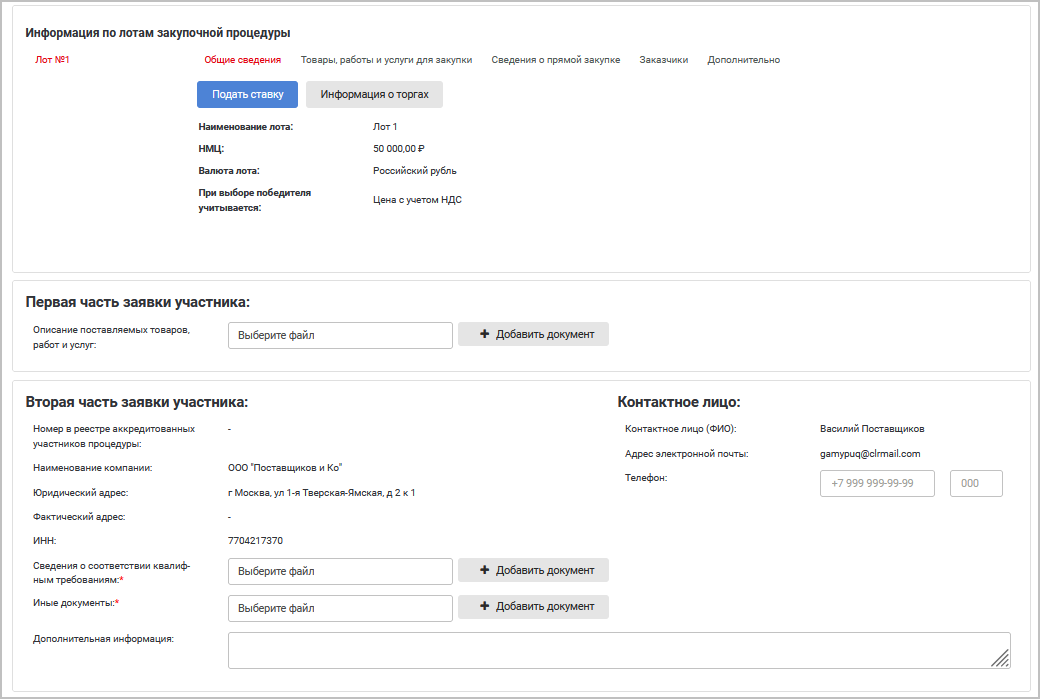
Task: Grab the resize handle of the Дополнительная информация textarea
Action: click(x=1000, y=657)
